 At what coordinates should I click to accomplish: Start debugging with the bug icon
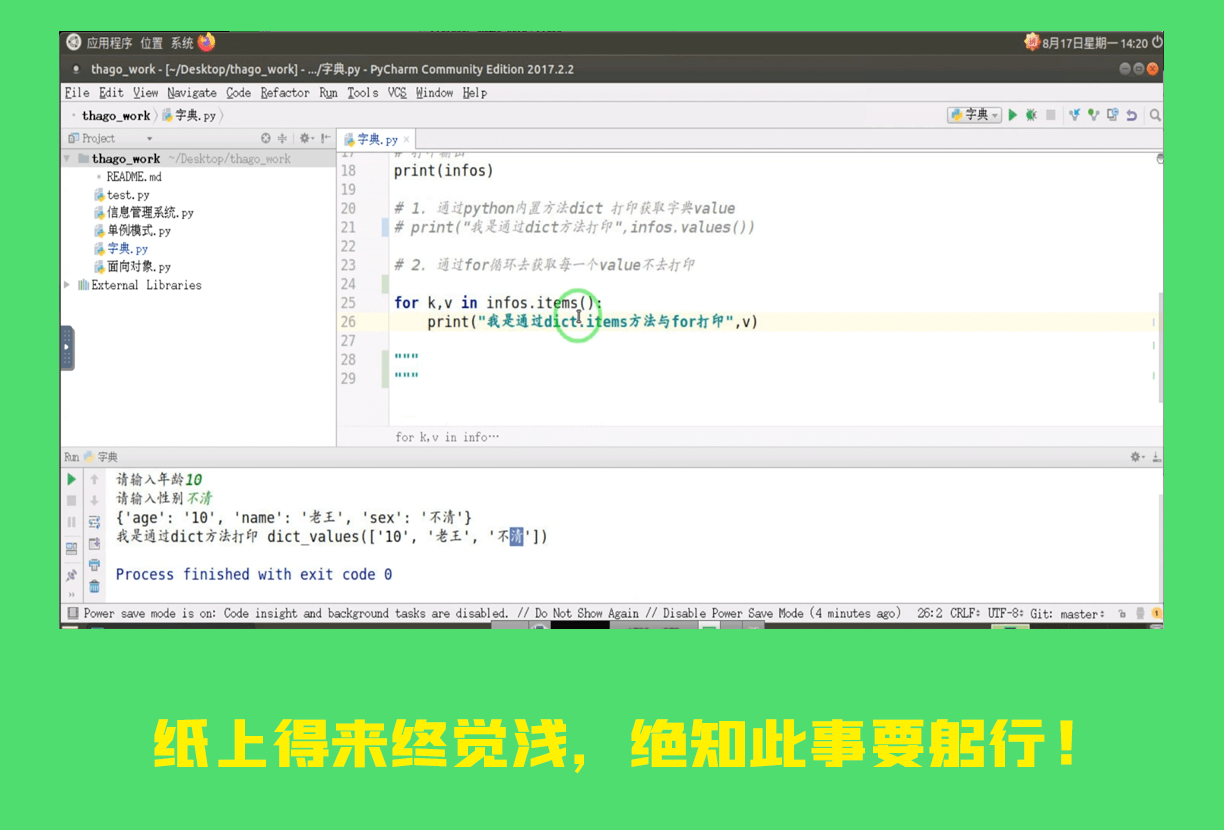(x=1031, y=115)
